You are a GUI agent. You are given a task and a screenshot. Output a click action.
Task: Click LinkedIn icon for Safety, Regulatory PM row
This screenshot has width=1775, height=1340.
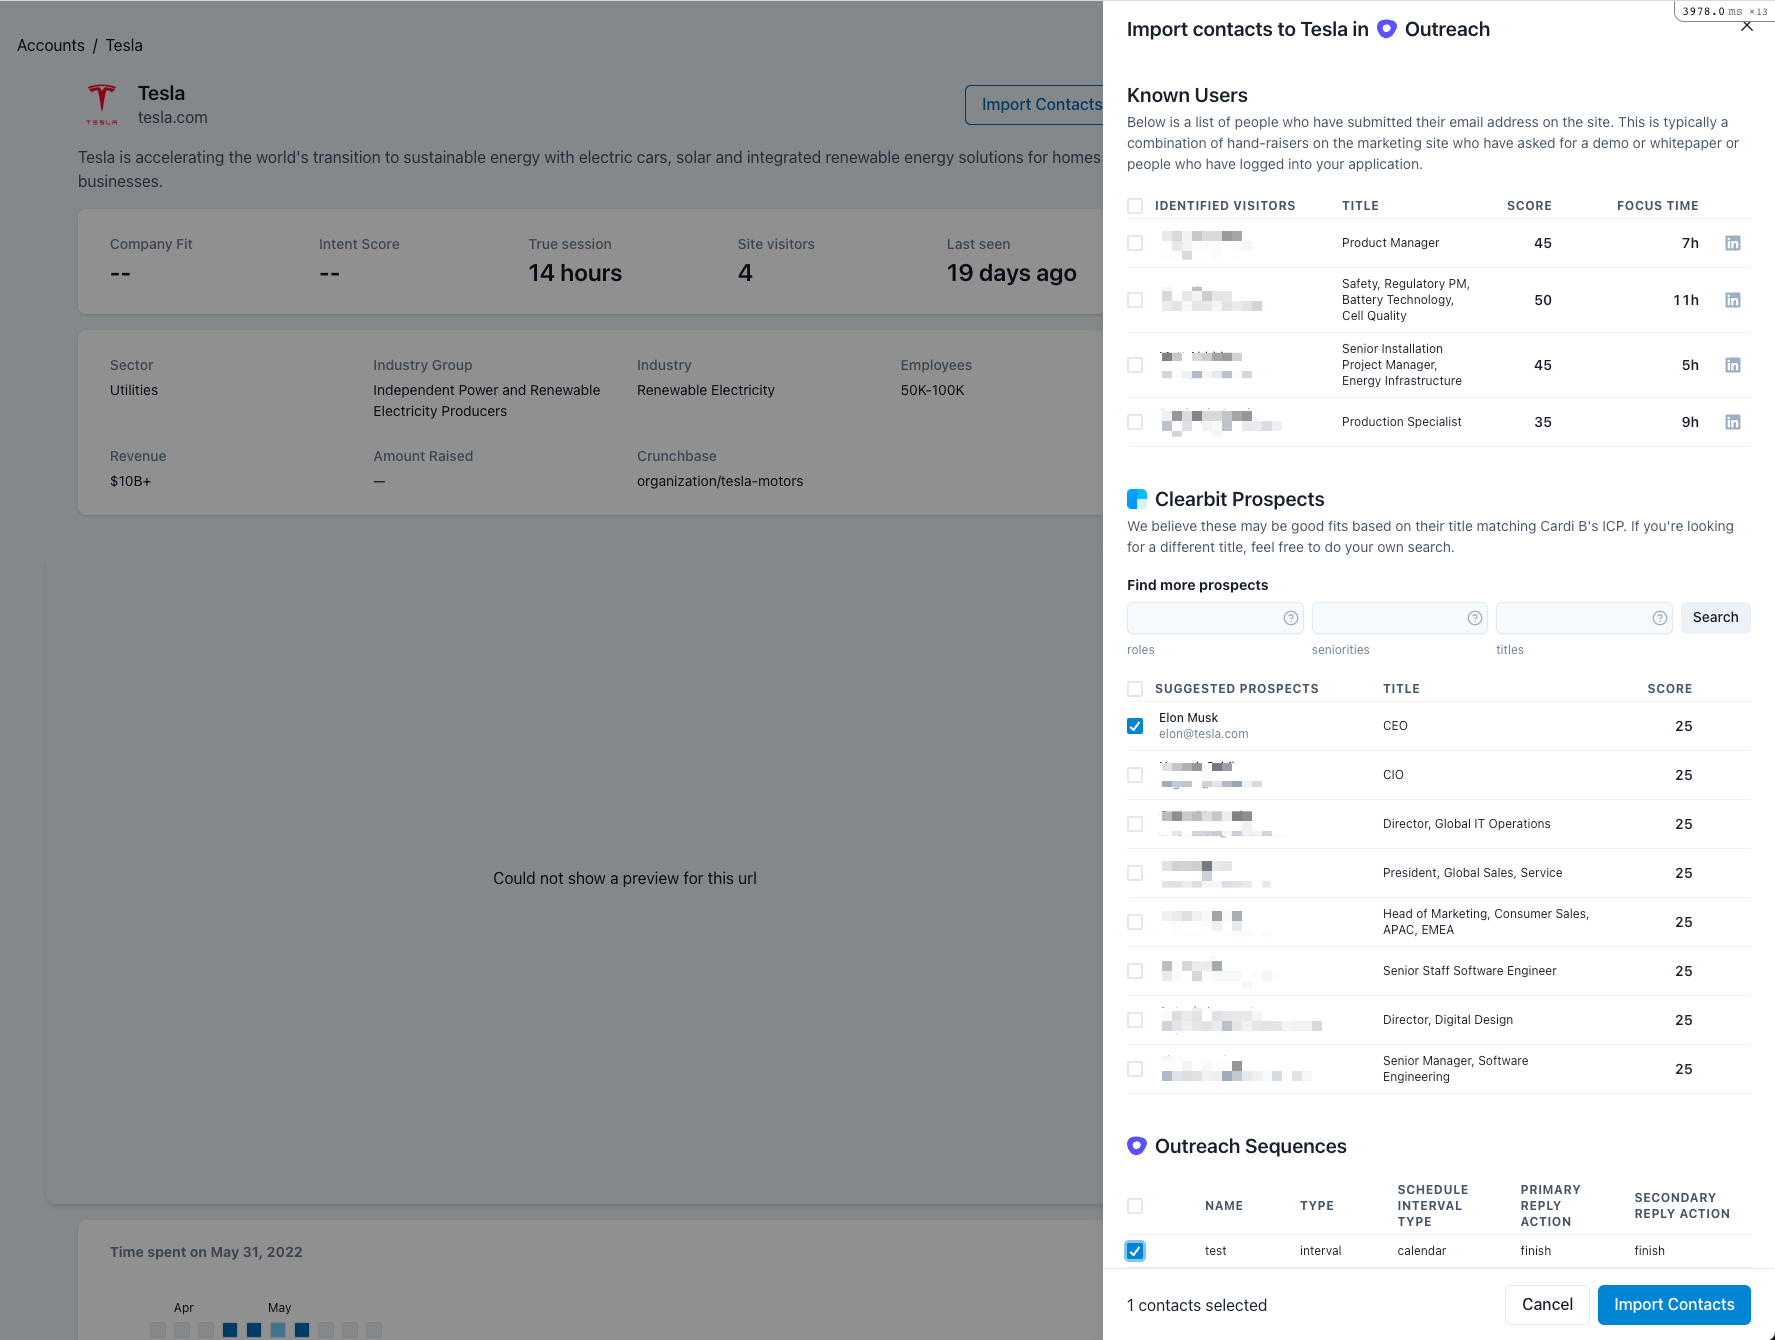click(x=1733, y=300)
